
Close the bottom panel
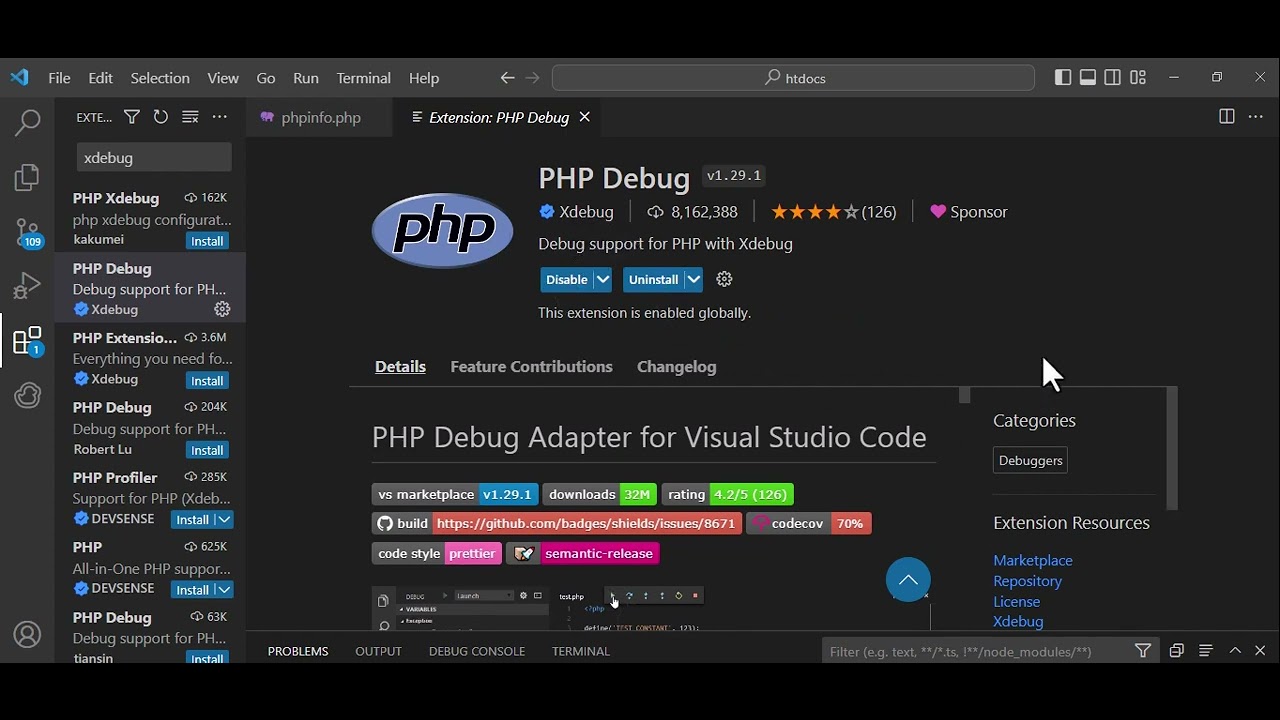pyautogui.click(x=1260, y=651)
